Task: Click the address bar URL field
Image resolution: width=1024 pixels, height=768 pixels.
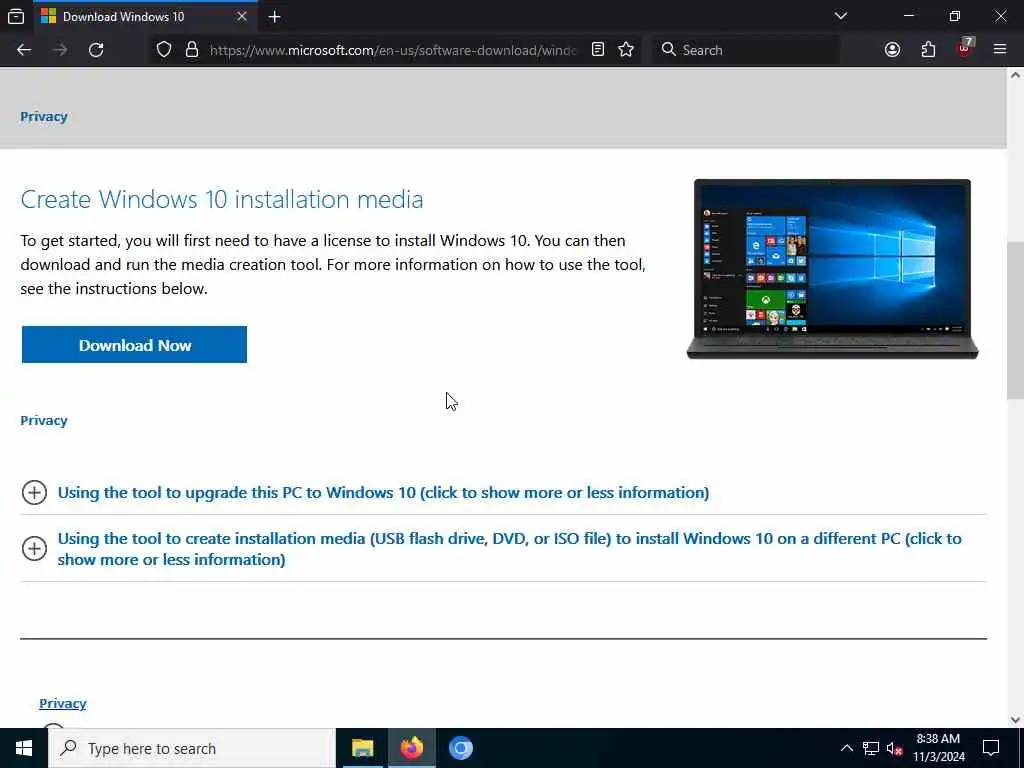Action: pos(393,50)
